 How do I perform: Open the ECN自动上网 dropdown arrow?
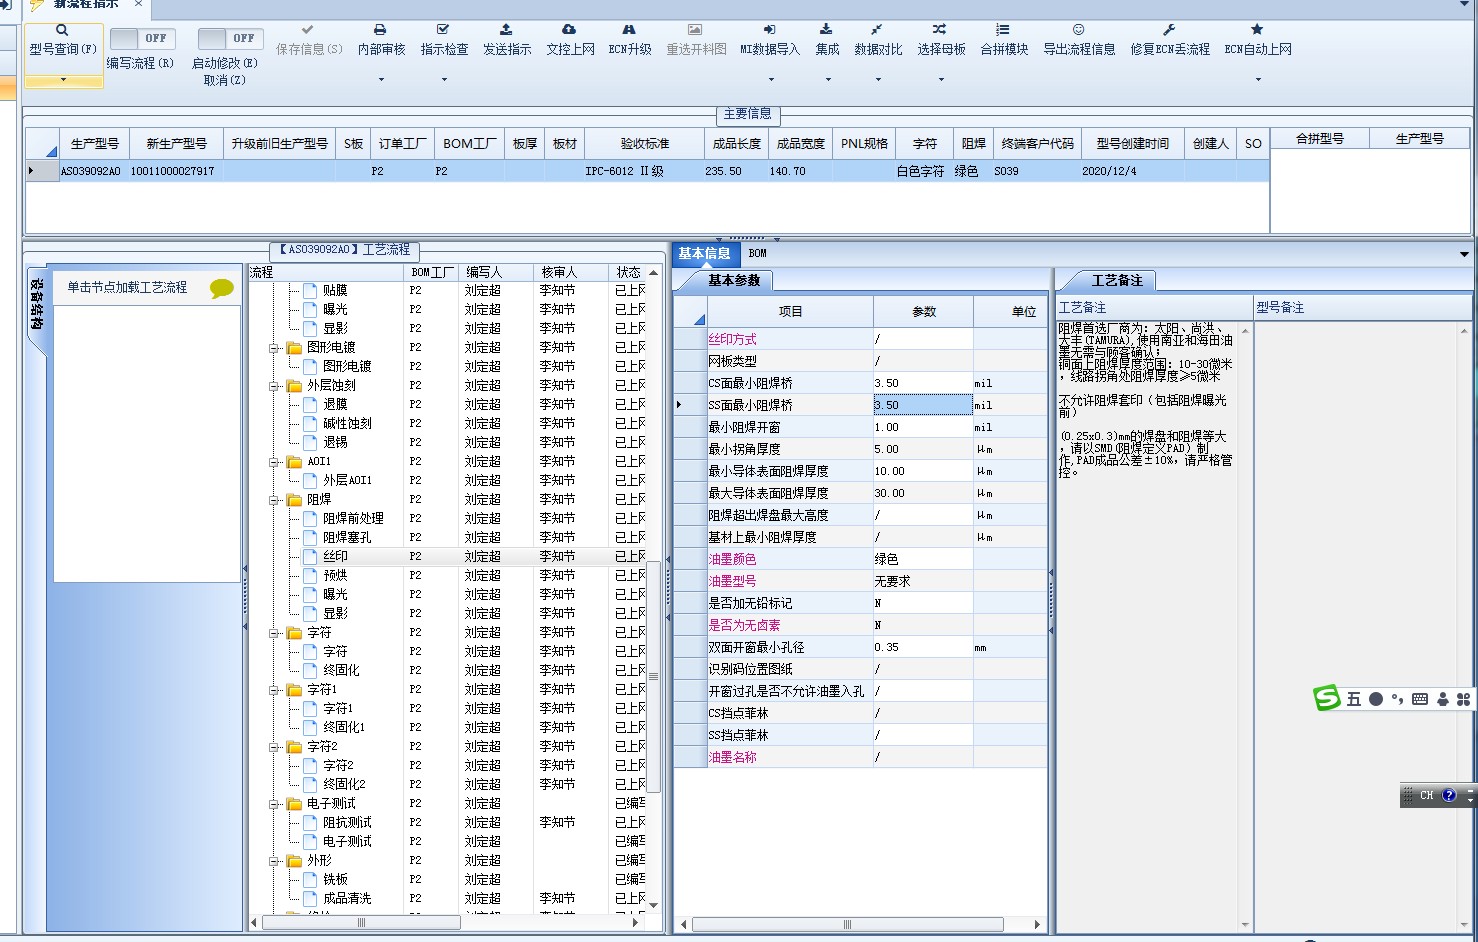[x=1258, y=79]
